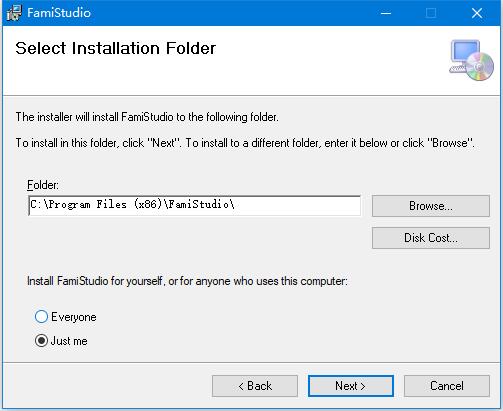Click the FamiStudio installer icon in title bar

14,13
